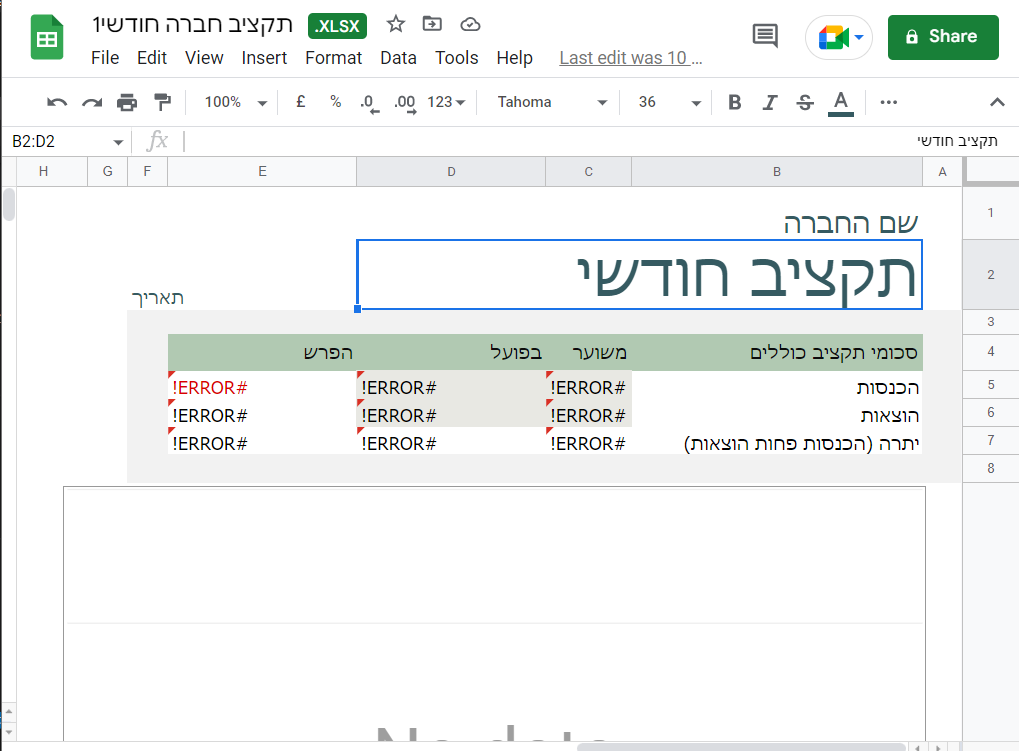Image resolution: width=1019 pixels, height=751 pixels.
Task: Select column D header
Action: pyautogui.click(x=451, y=172)
